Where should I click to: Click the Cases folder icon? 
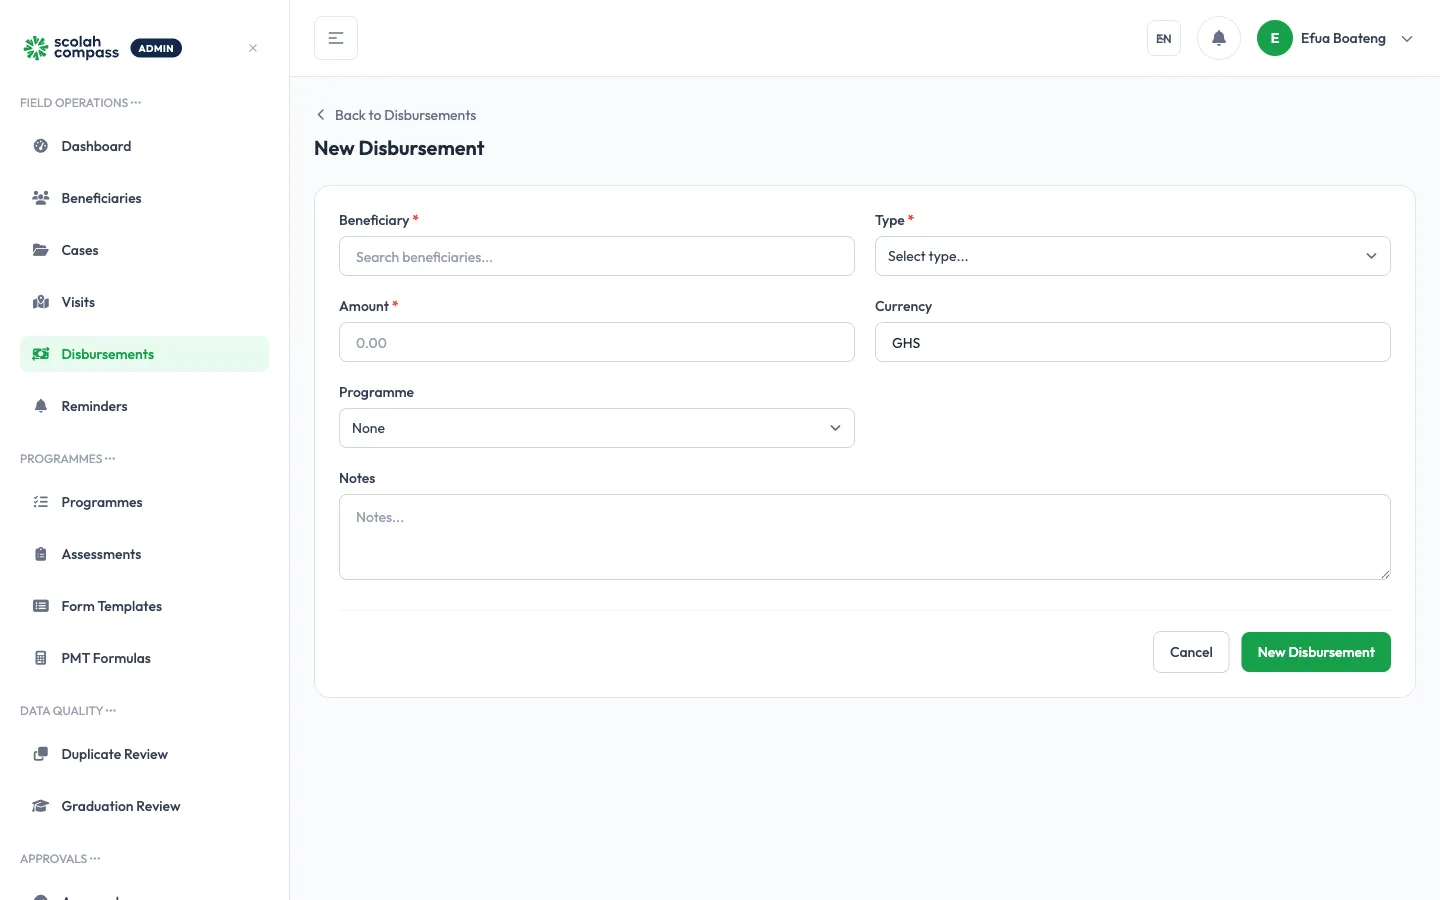[x=41, y=250]
